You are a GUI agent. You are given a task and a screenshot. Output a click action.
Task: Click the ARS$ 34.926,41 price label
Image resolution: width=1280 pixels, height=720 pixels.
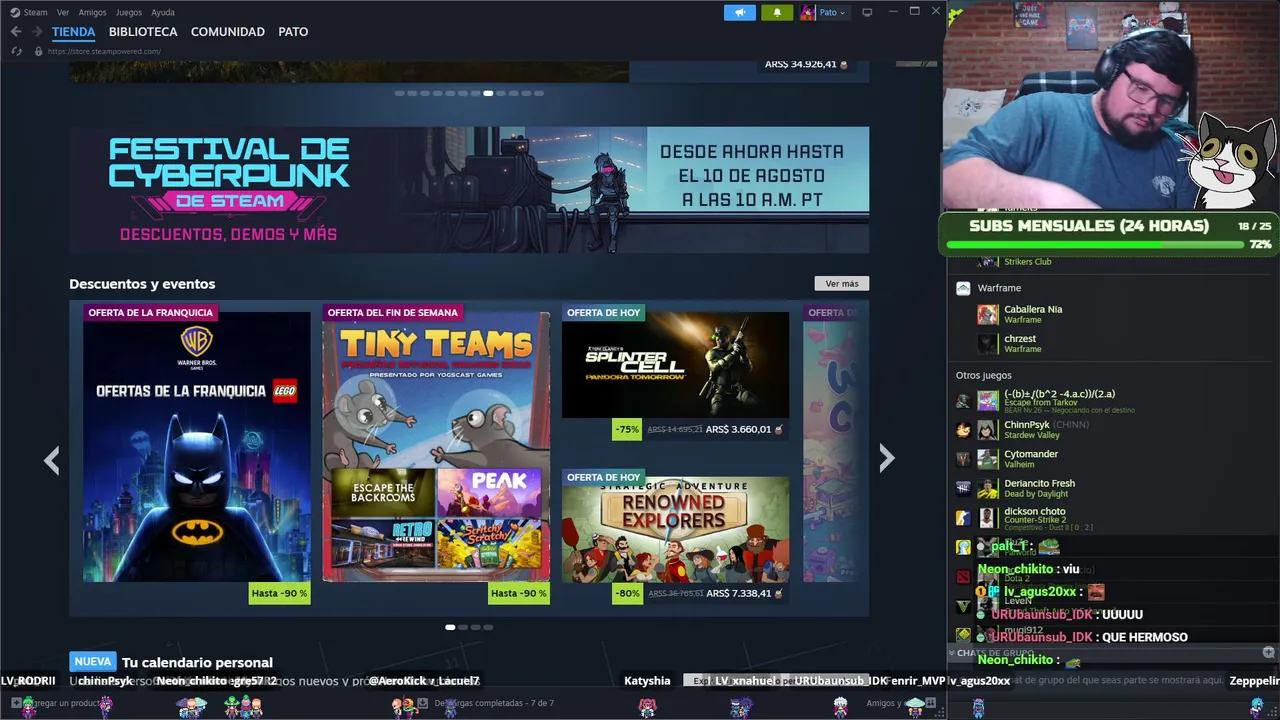pyautogui.click(x=801, y=64)
